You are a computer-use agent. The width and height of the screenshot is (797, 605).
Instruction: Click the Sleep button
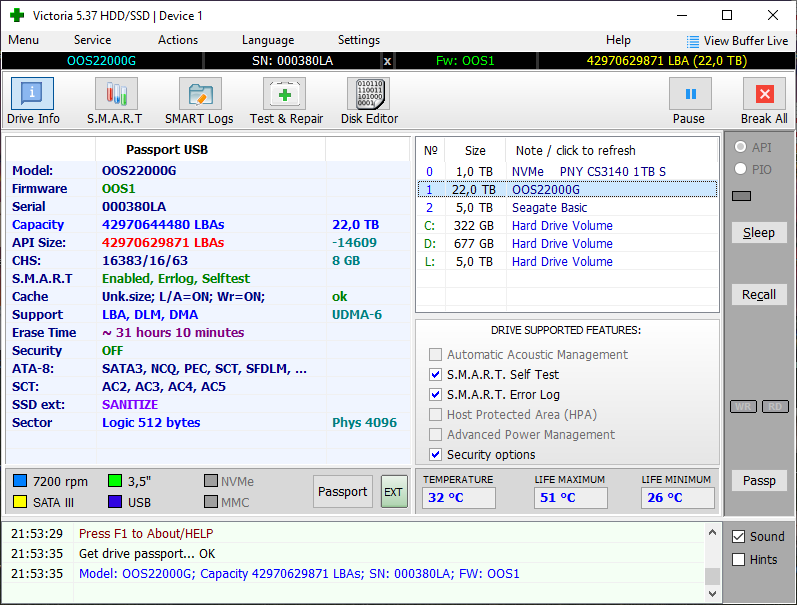pyautogui.click(x=759, y=233)
